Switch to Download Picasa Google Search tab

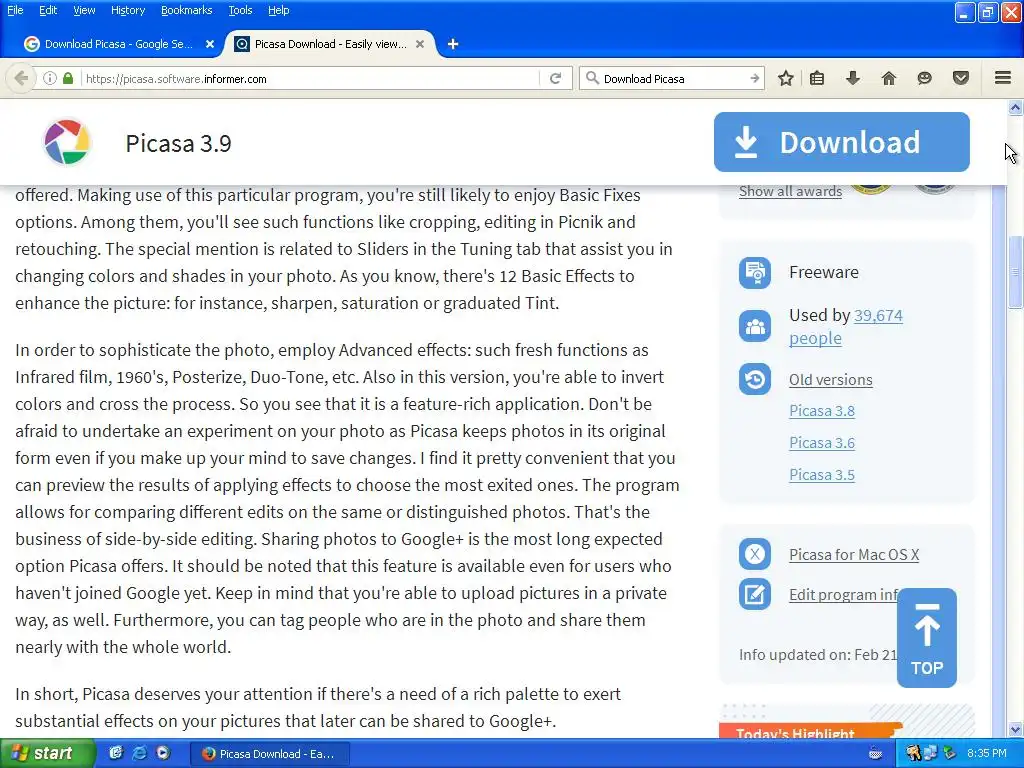point(118,44)
